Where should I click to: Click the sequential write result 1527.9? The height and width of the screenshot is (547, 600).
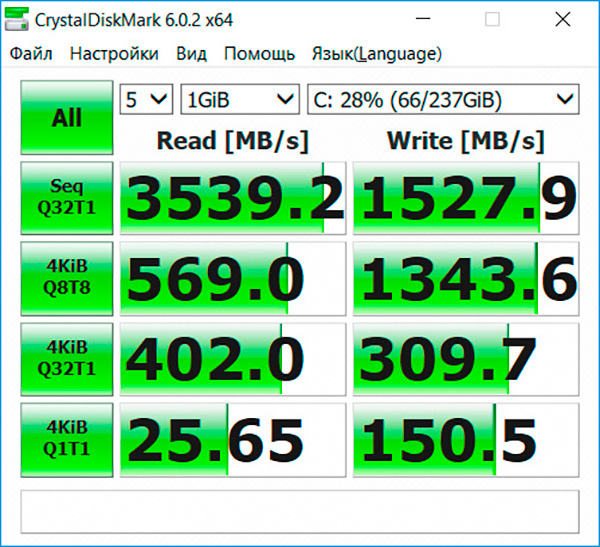(x=466, y=198)
